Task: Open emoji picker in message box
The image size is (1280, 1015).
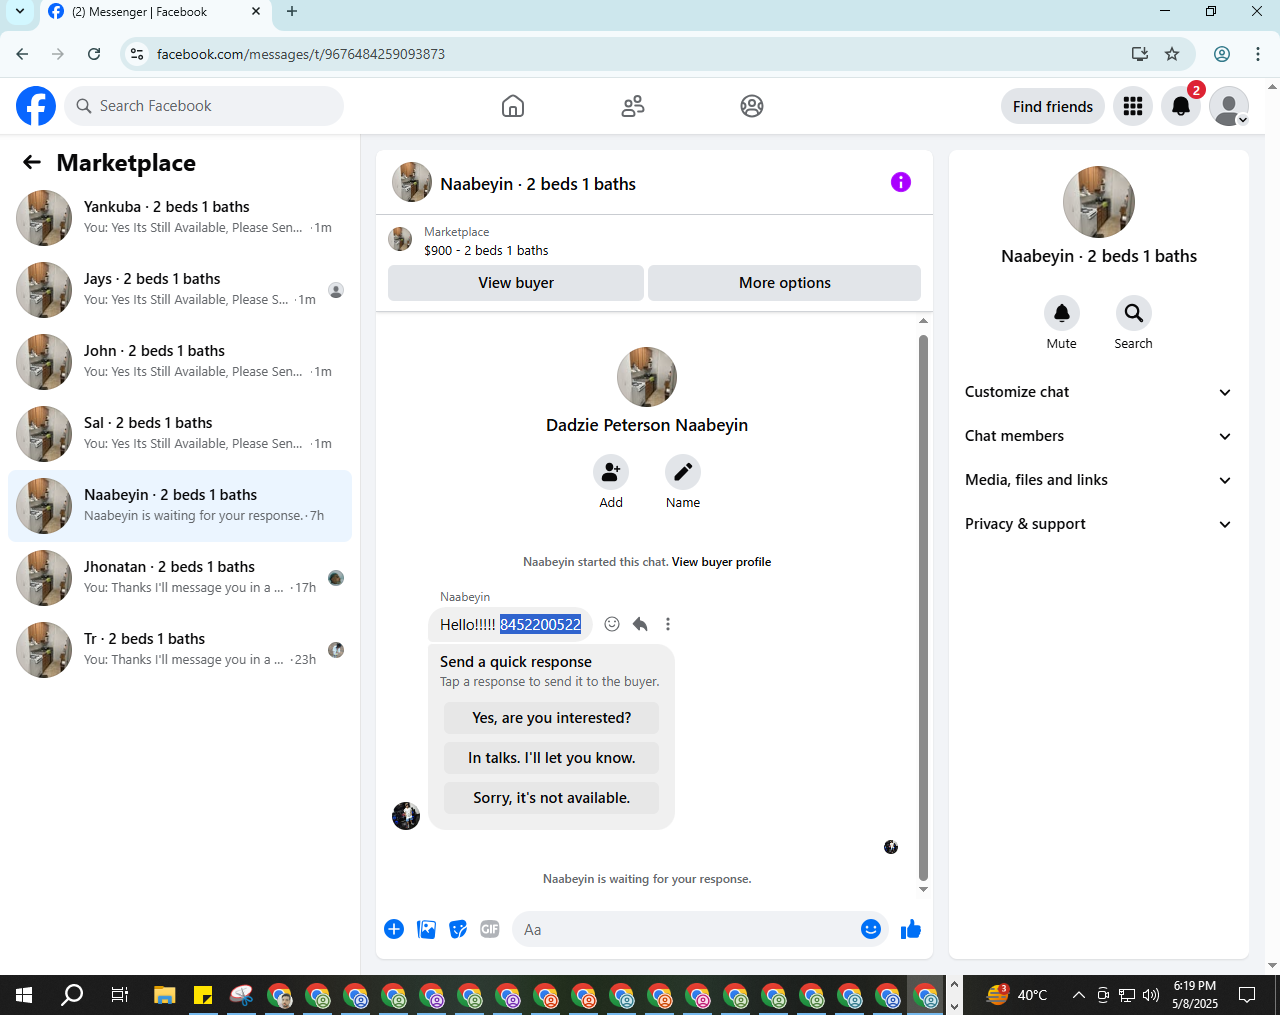Action: pos(871,929)
